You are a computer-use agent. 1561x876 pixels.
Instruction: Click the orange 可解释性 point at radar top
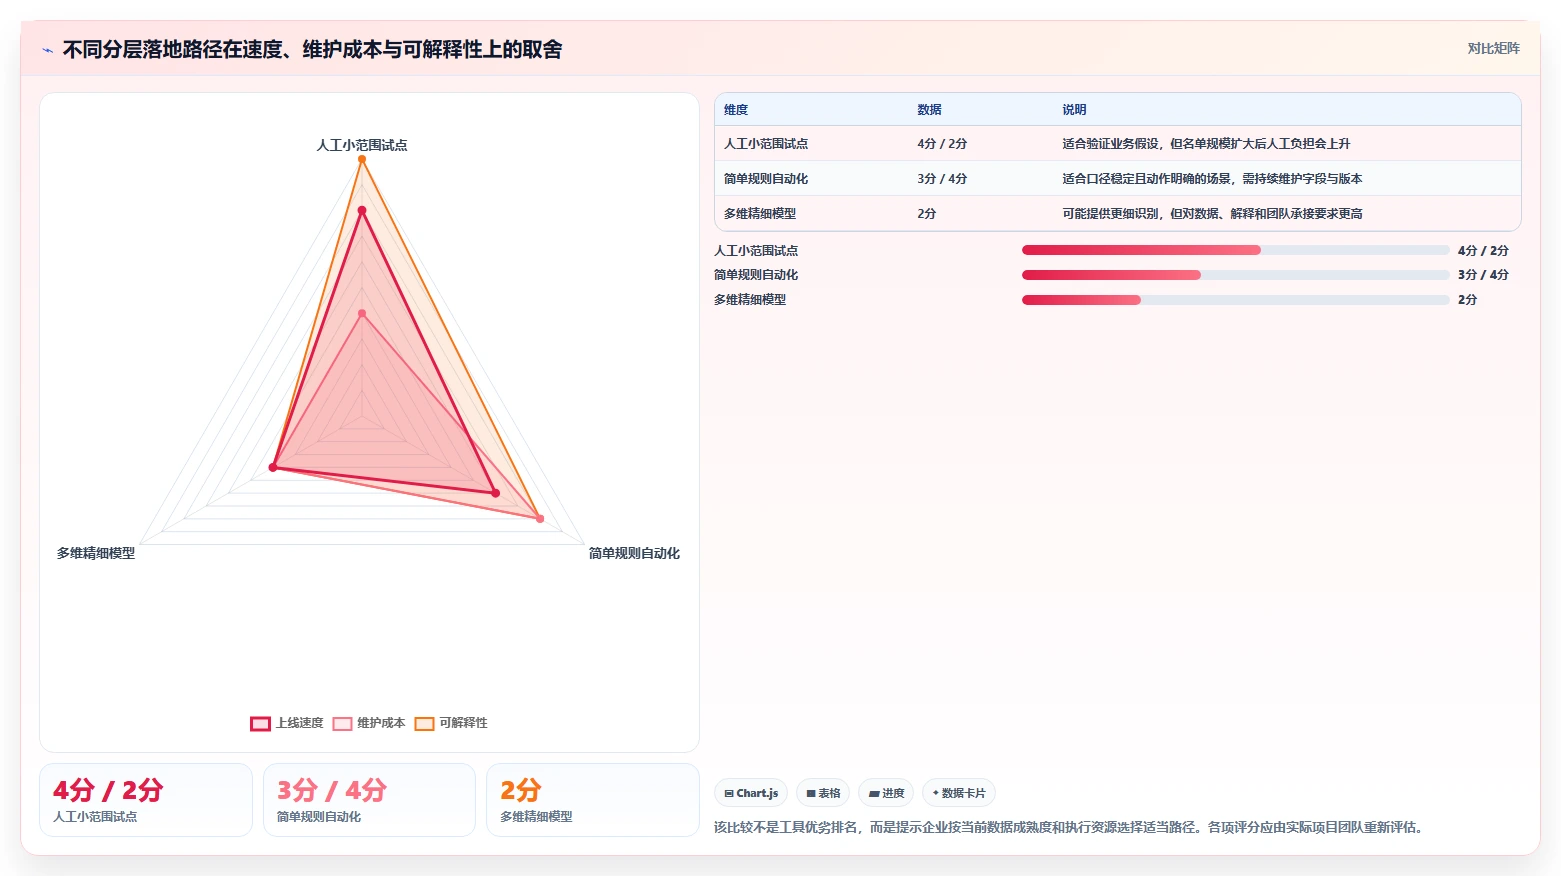tap(362, 159)
